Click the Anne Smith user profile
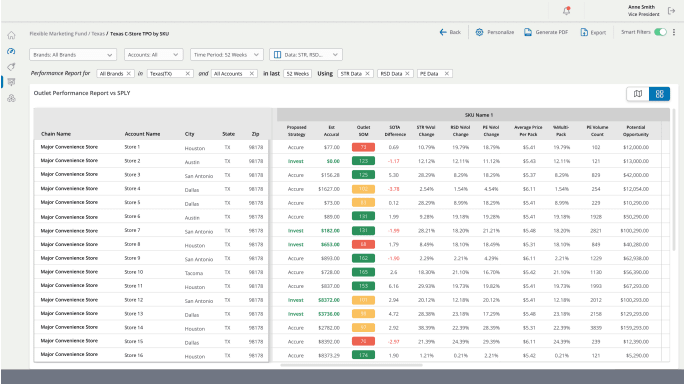The height and width of the screenshot is (384, 684). tap(643, 10)
